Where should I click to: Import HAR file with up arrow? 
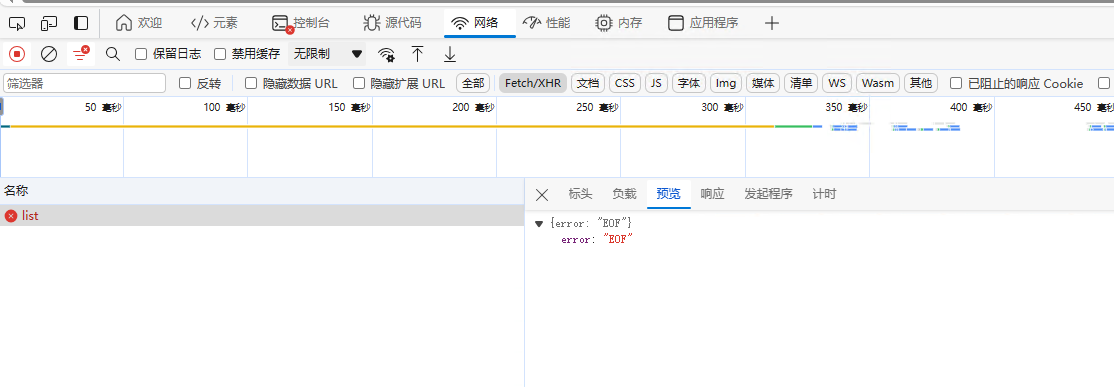(418, 54)
